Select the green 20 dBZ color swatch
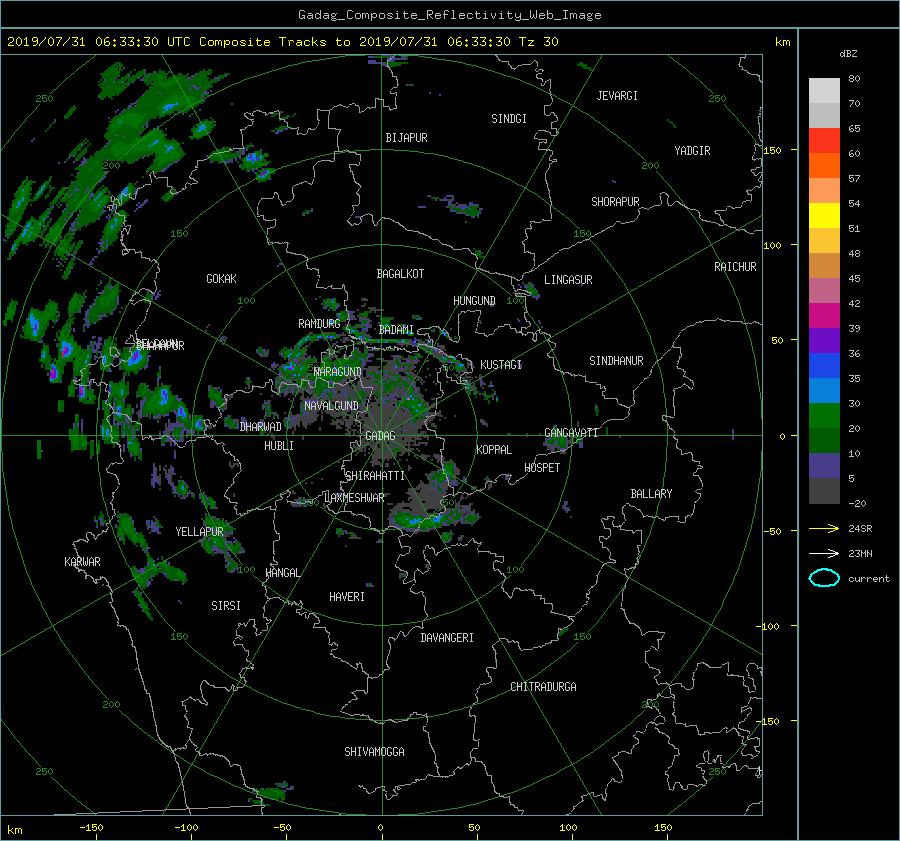900x841 pixels. (824, 415)
